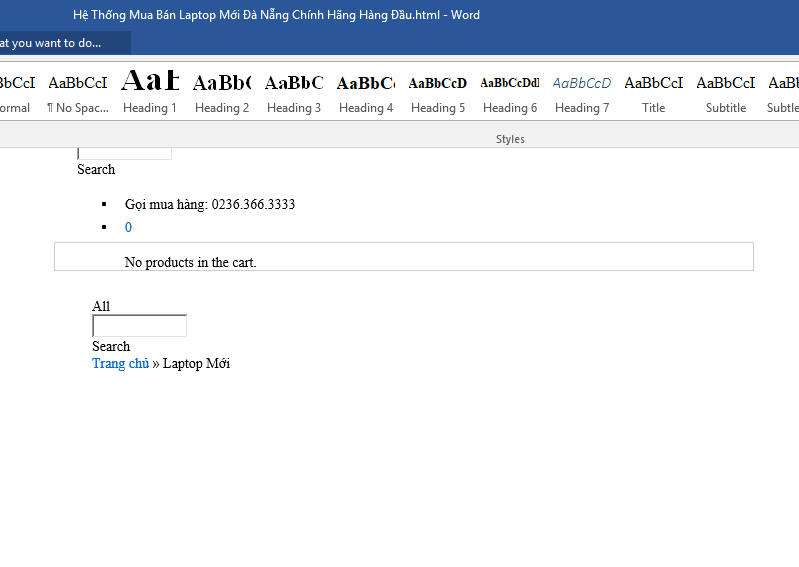Apply the Heading 3 style

click(x=294, y=93)
